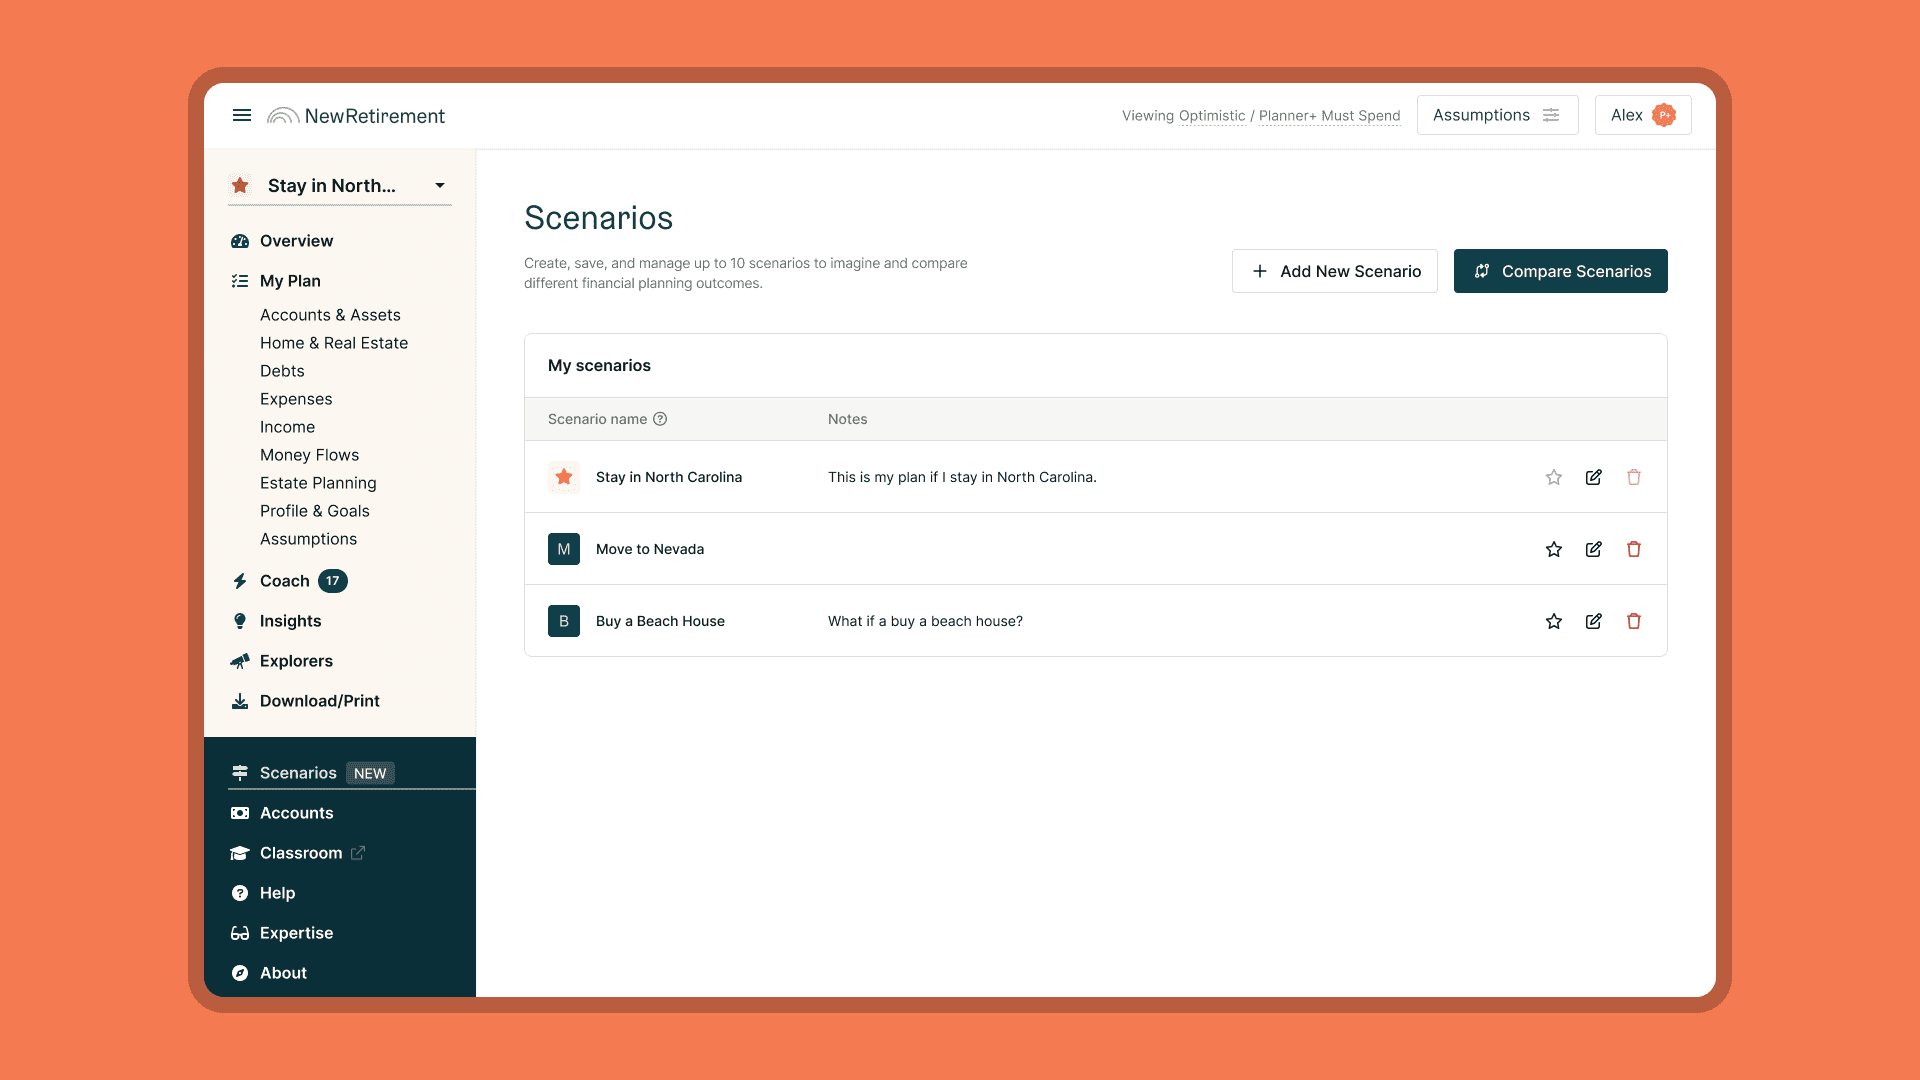Screen dimensions: 1920x1080
Task: Click the Scenario name help icon
Action: pyautogui.click(x=660, y=419)
